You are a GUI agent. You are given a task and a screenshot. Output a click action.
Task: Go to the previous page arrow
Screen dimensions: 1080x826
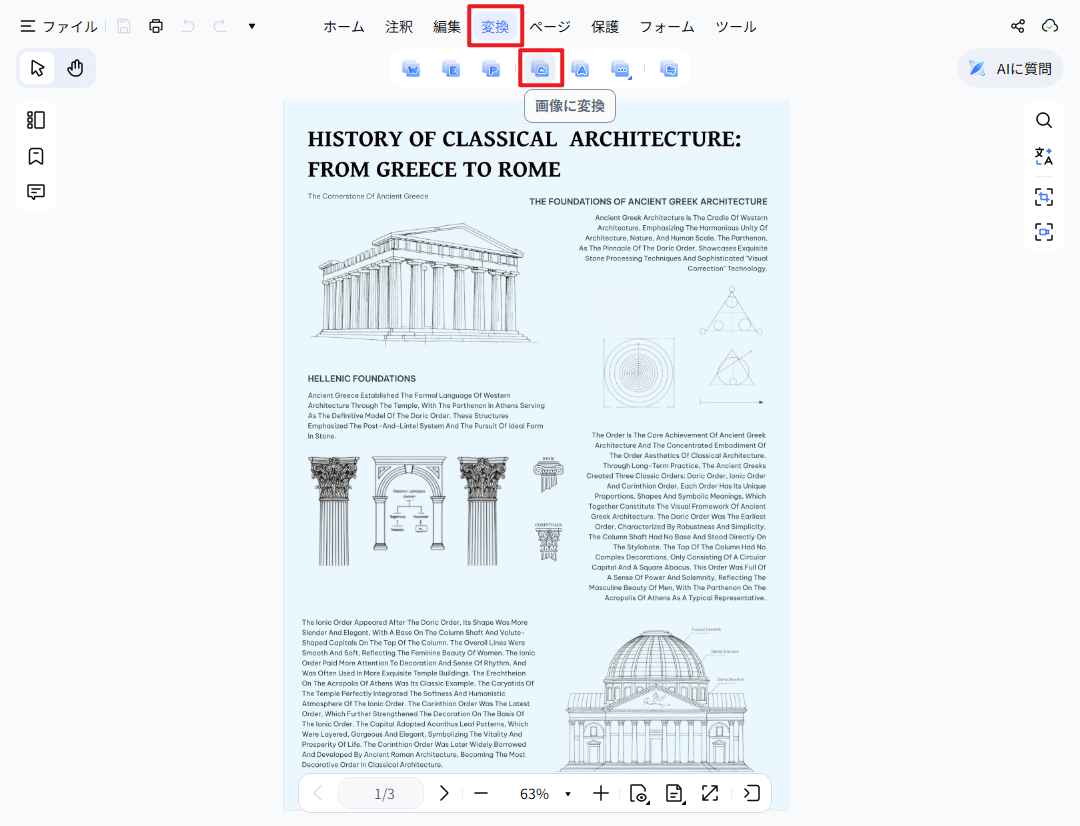coord(318,794)
